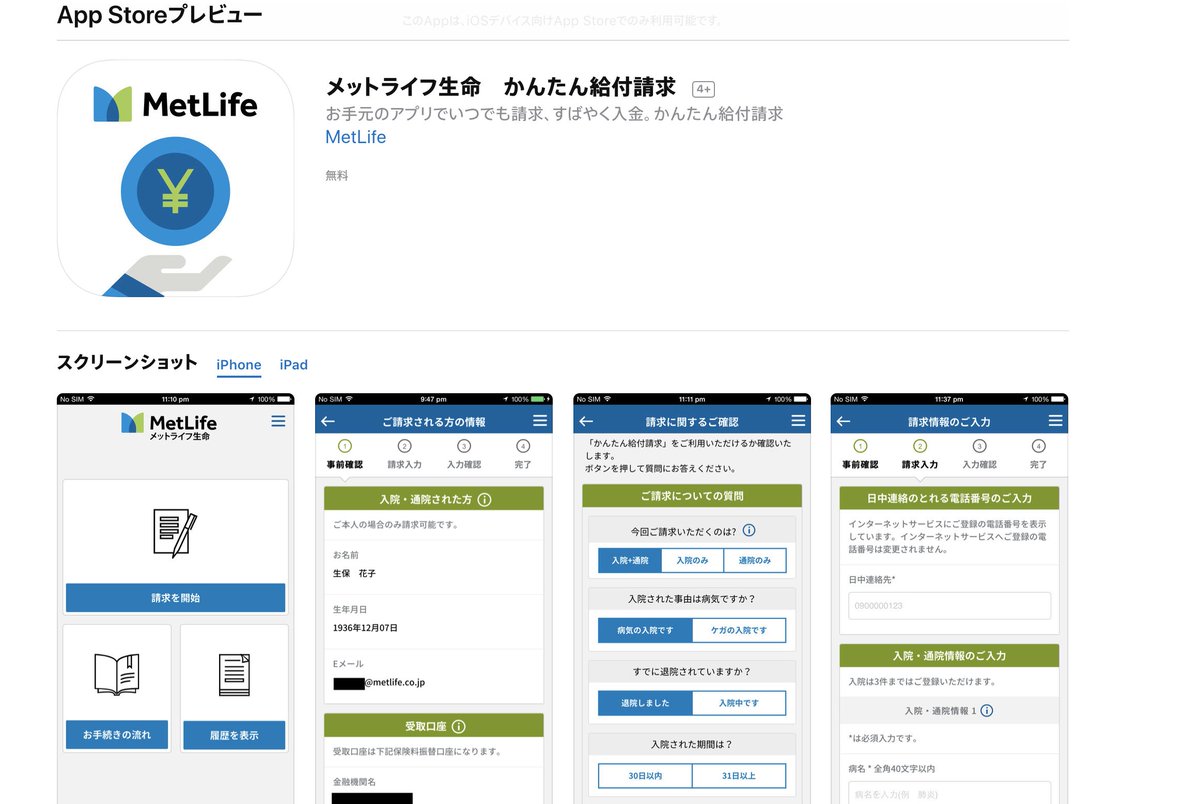Select 病気の入院です option
Image resolution: width=1200 pixels, height=804 pixels.
645,630
